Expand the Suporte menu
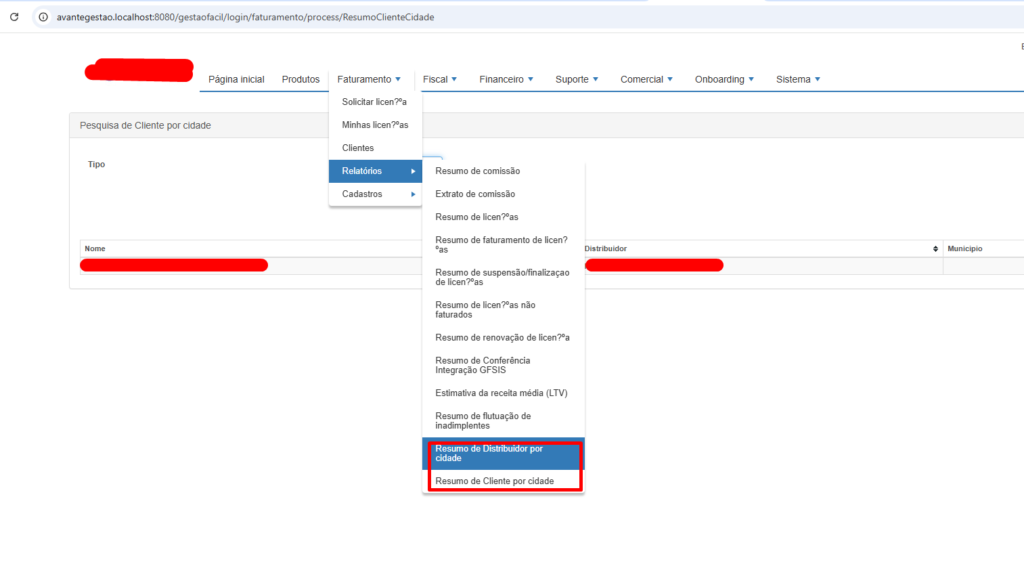Screen dimensions: 1024x587 (577, 79)
